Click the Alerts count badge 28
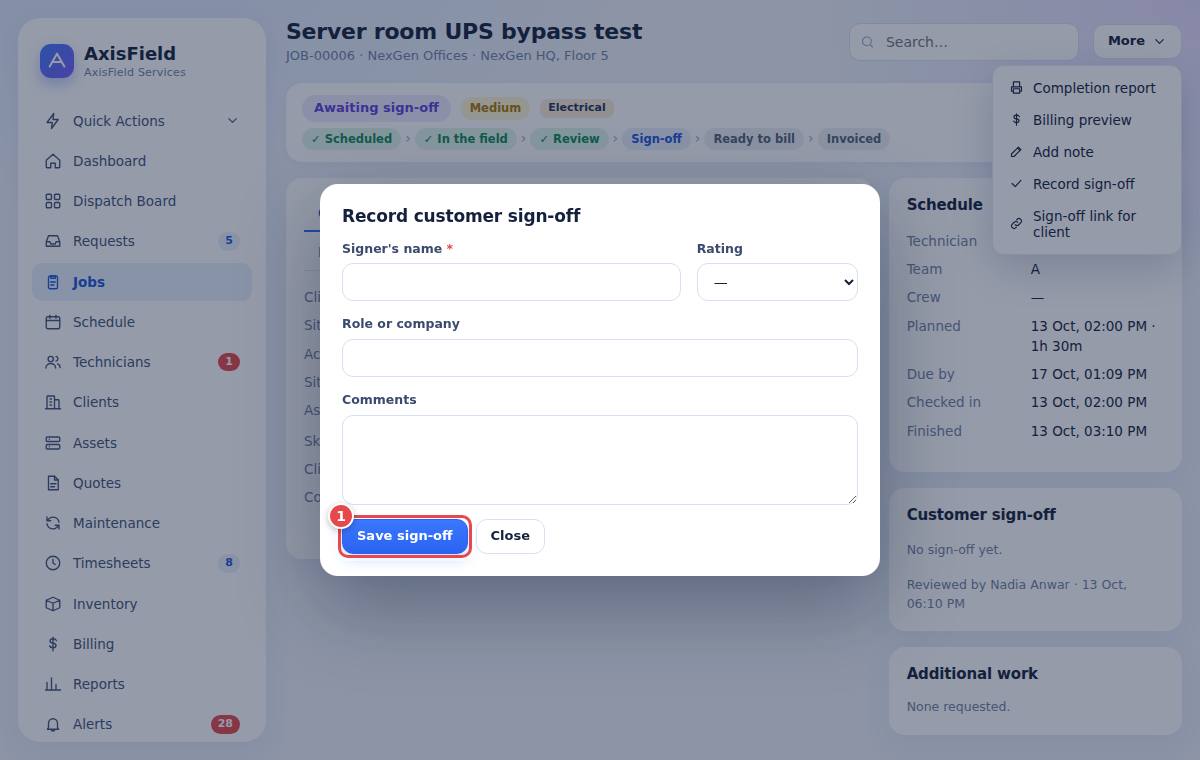Image resolution: width=1200 pixels, height=760 pixels. 225,724
